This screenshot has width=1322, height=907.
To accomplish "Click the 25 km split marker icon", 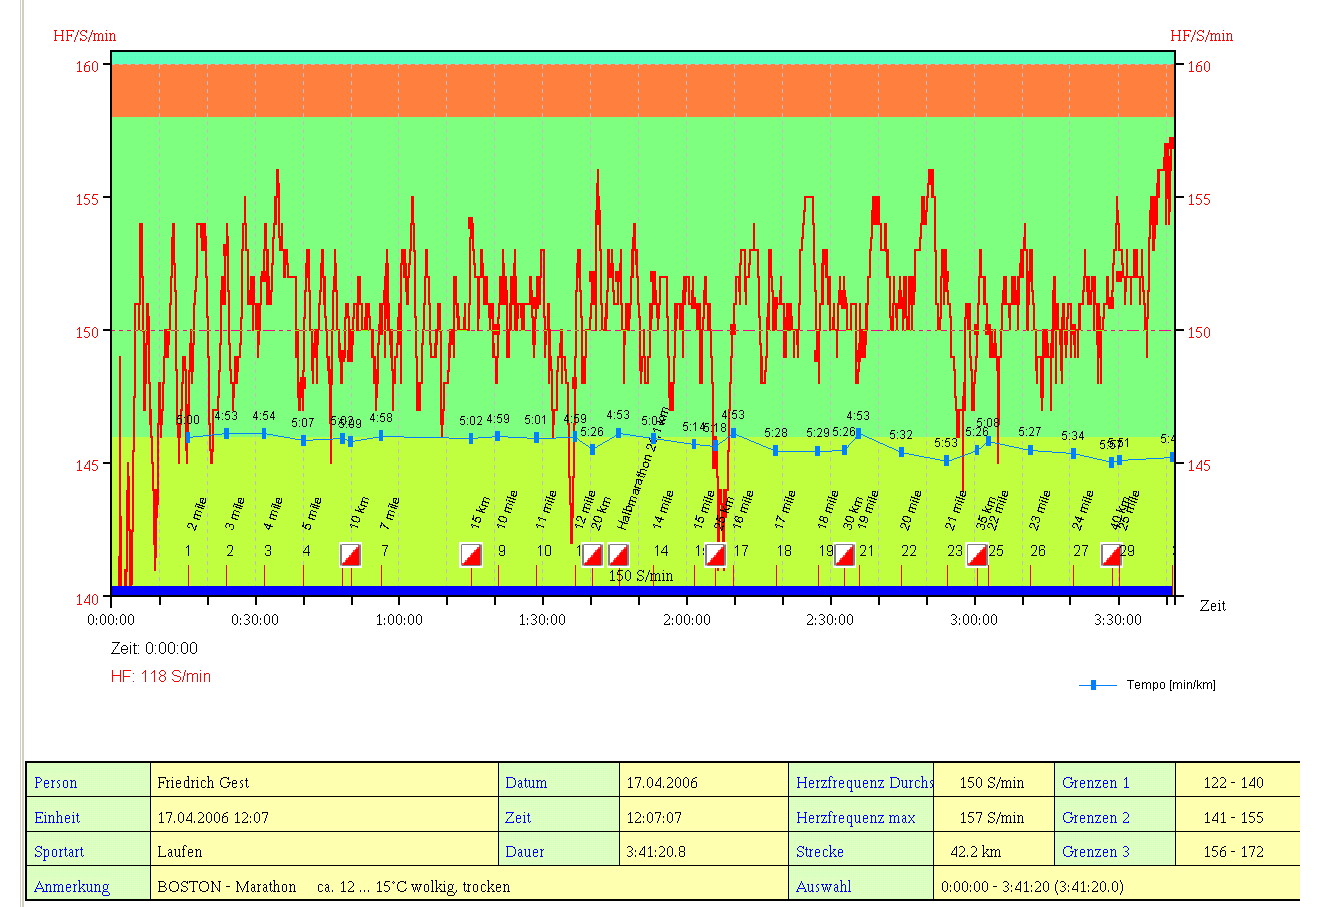I will [x=715, y=554].
